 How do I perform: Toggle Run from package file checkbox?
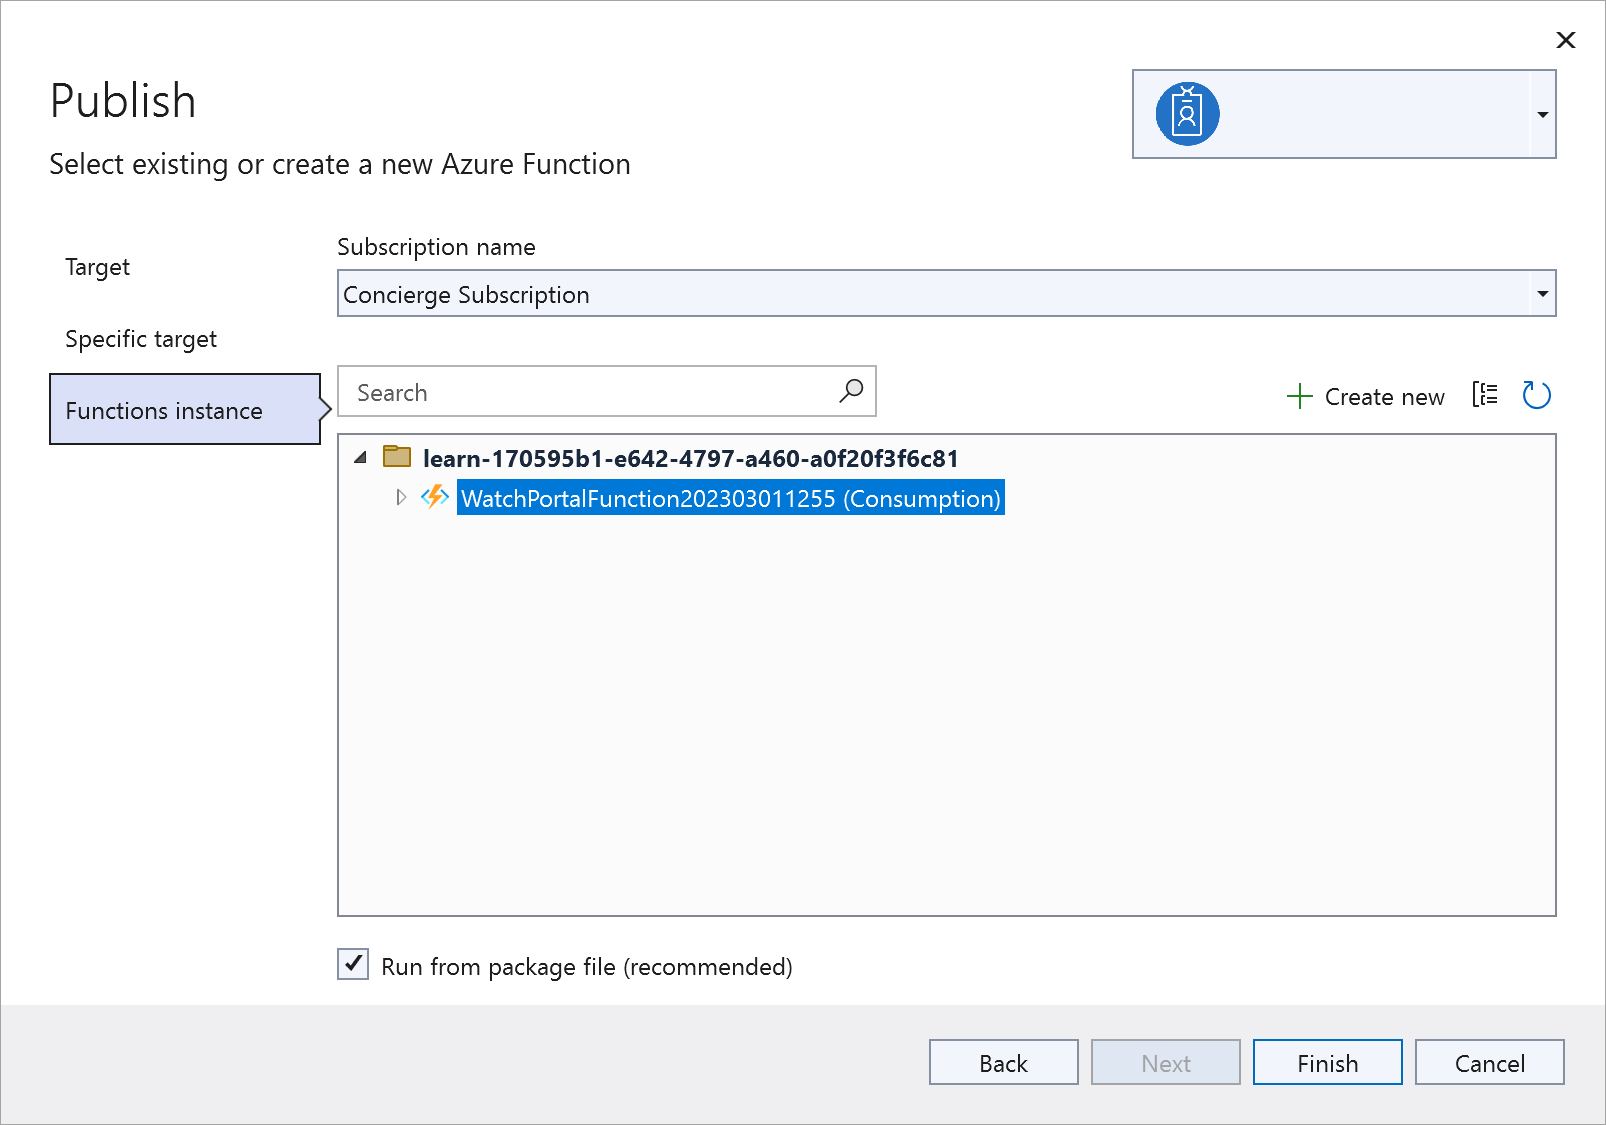pos(353,964)
